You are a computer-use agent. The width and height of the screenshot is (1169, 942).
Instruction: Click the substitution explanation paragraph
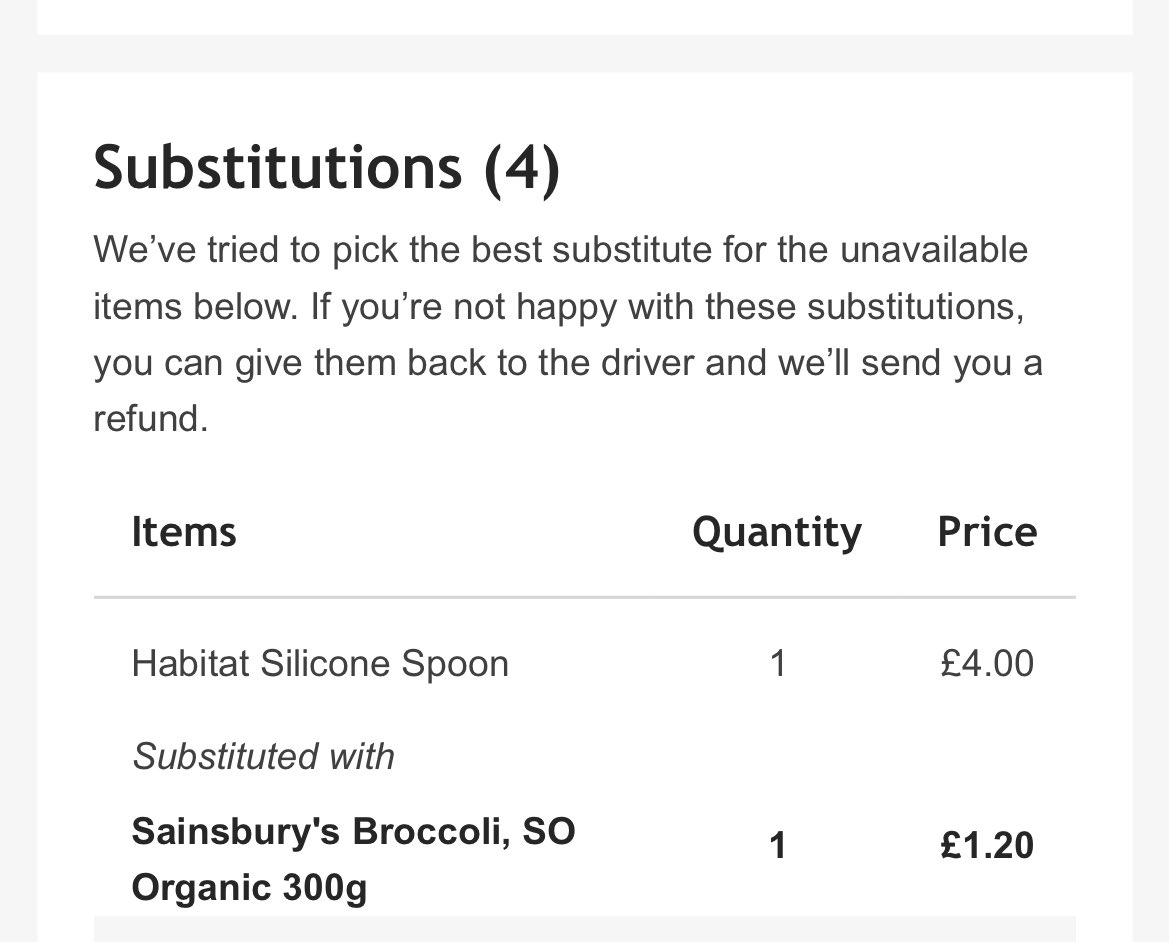(x=568, y=334)
